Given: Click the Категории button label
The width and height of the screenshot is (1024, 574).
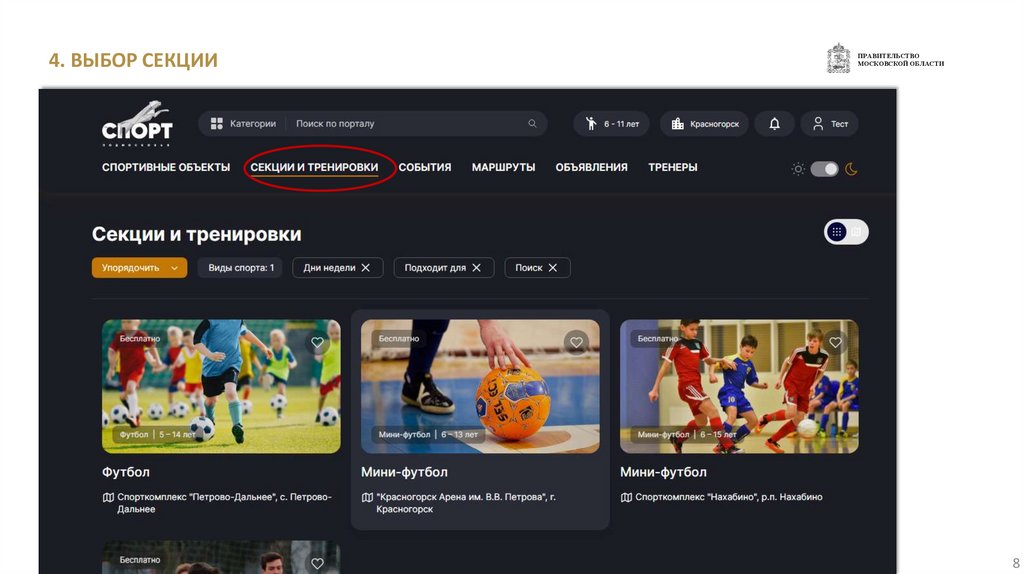Looking at the screenshot, I should pyautogui.click(x=253, y=123).
